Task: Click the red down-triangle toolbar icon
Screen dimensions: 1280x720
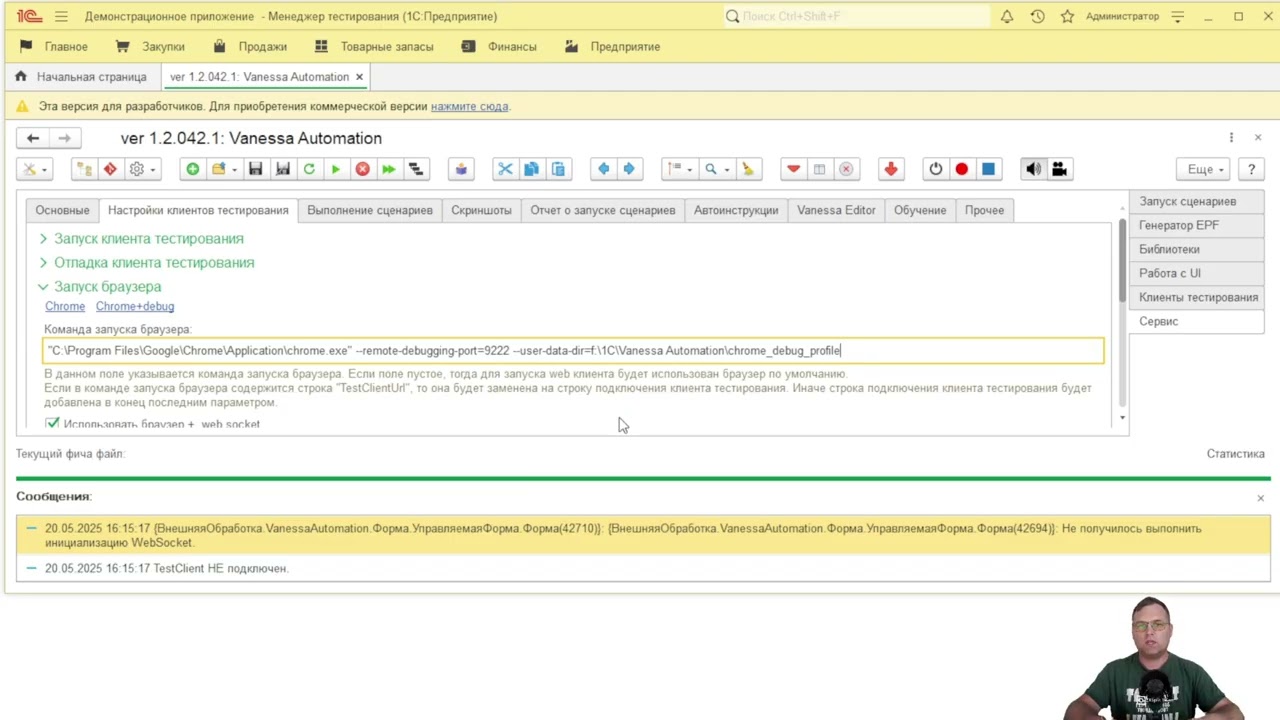Action: point(793,169)
